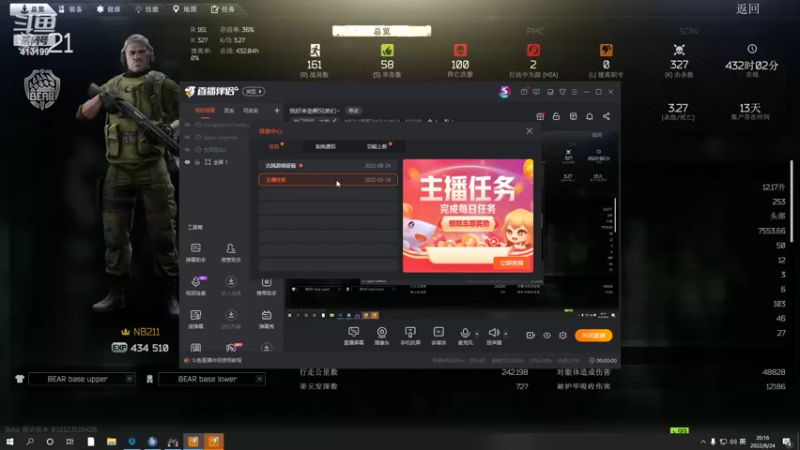The image size is (800, 450).
Task: Toggle the preview eye icon in bottom bar
Action: (x=547, y=335)
